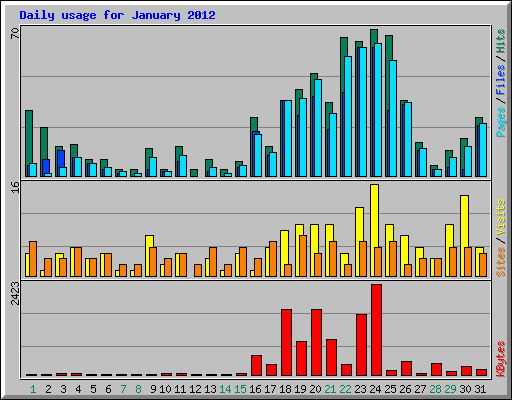Screen dimensions: 512x400
Task: Click day 20 on the x-axis
Action: 315,389
